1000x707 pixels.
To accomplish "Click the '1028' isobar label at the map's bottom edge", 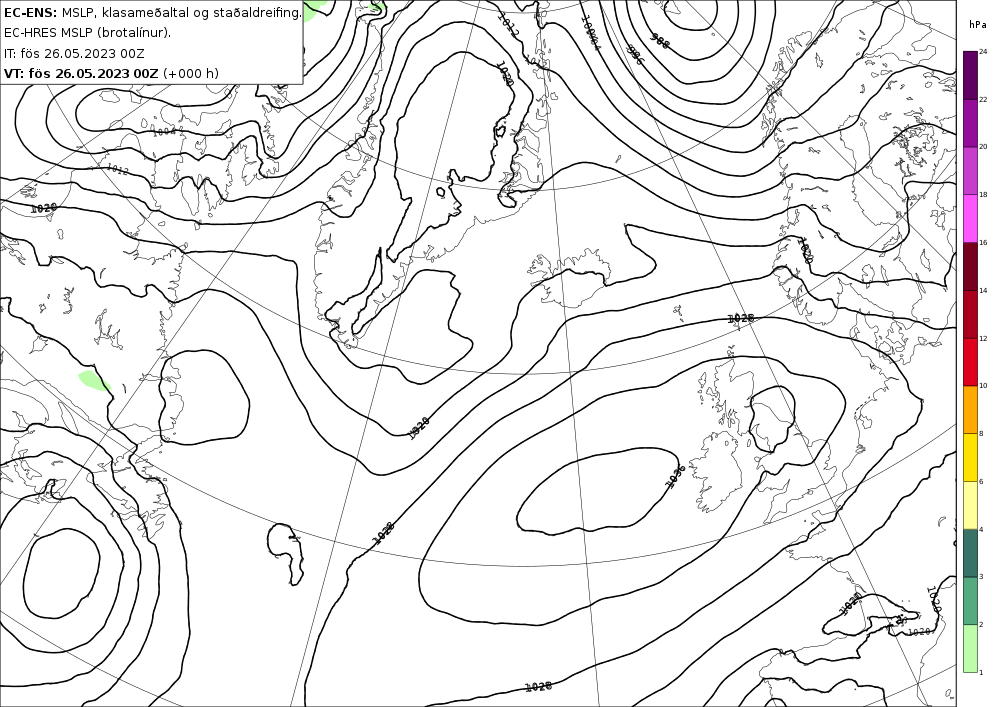I will pos(538,687).
